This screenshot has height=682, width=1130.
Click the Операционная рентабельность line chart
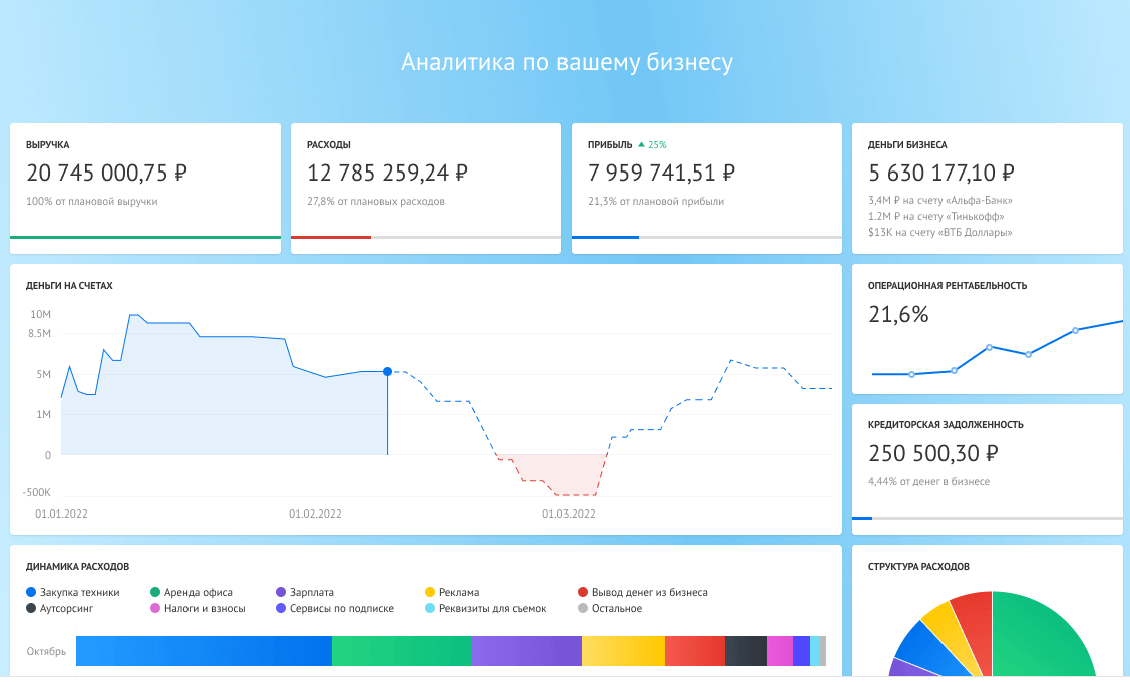(997, 350)
